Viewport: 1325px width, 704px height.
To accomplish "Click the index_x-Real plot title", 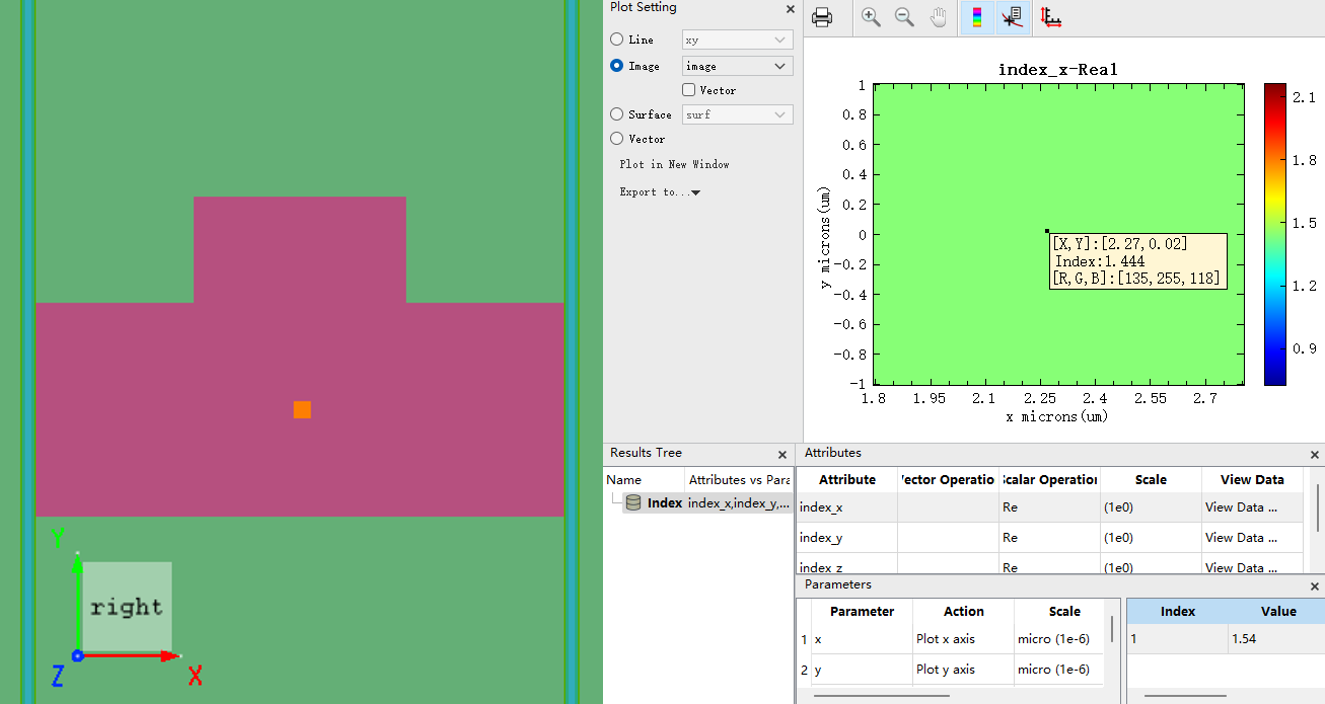I will [x=1057, y=69].
